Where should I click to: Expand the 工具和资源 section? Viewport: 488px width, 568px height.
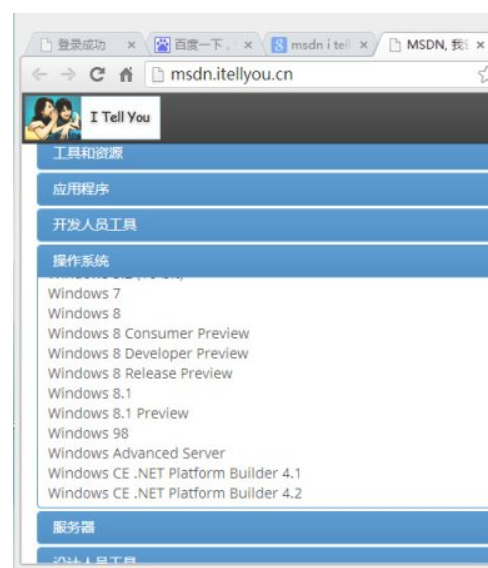pyautogui.click(x=263, y=156)
